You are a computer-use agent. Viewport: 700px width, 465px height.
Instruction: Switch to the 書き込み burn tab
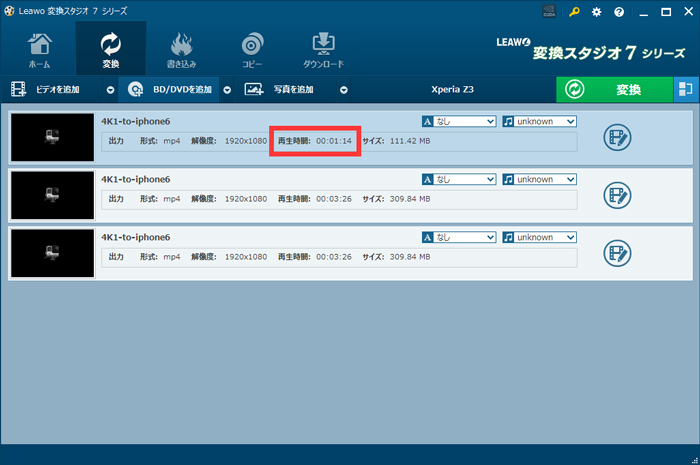click(182, 49)
